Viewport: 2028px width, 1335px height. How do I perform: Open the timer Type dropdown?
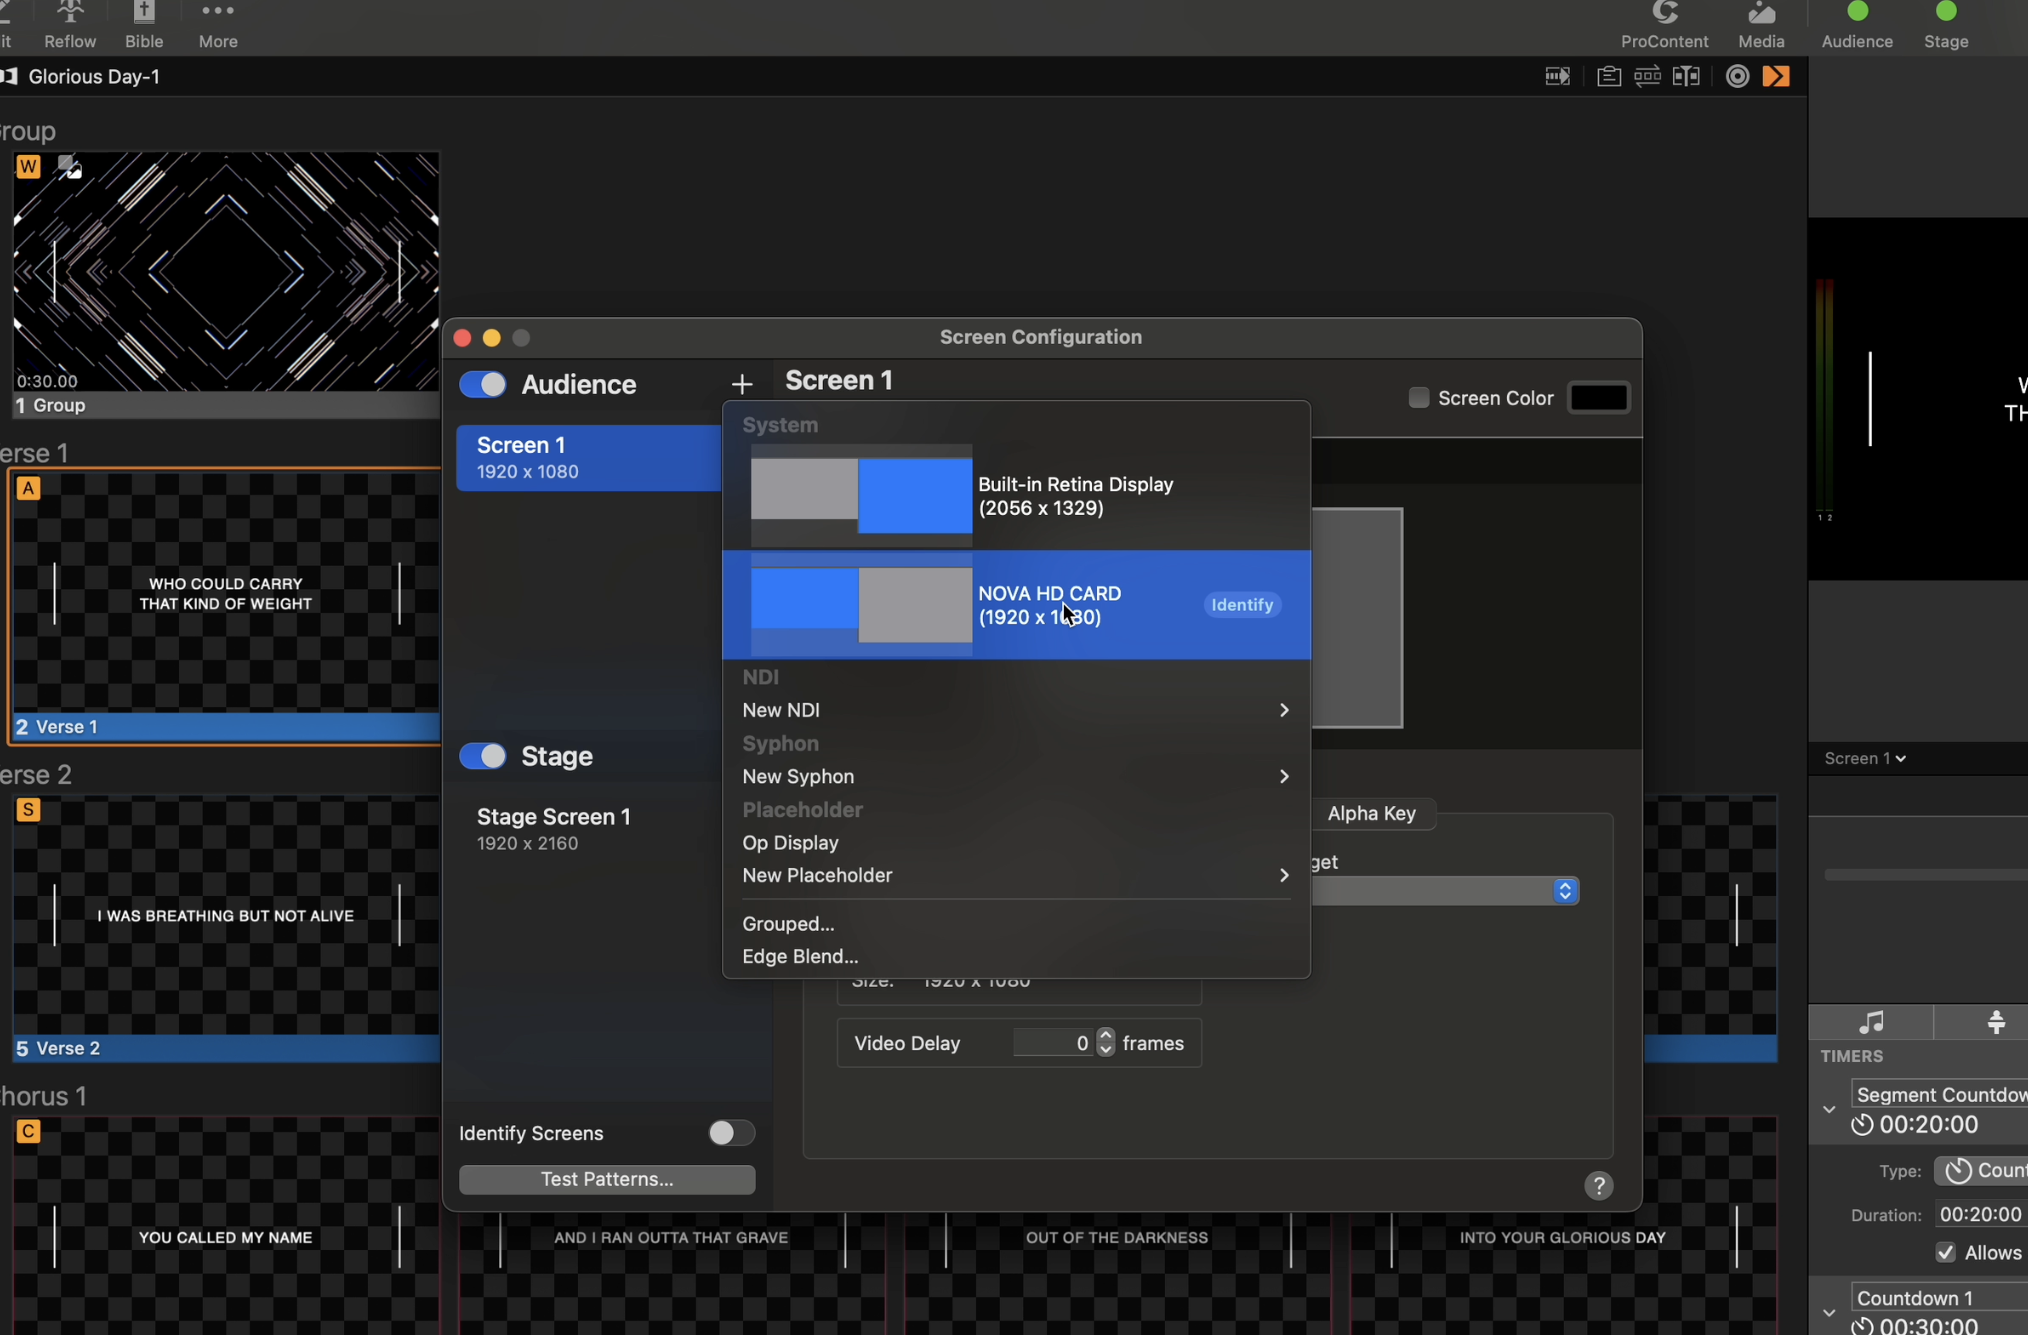pyautogui.click(x=1980, y=1170)
